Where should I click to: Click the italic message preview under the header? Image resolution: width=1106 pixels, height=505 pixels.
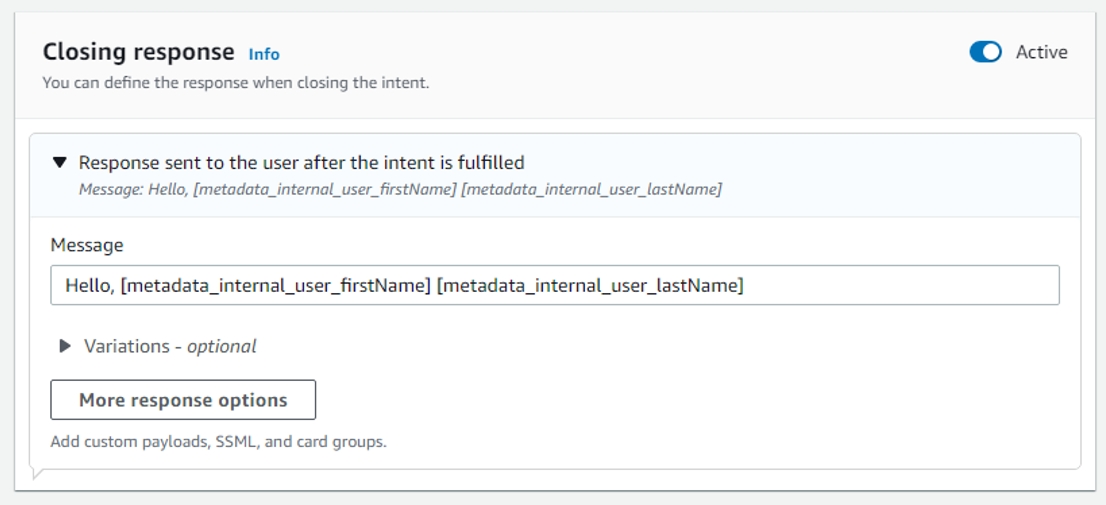400,188
